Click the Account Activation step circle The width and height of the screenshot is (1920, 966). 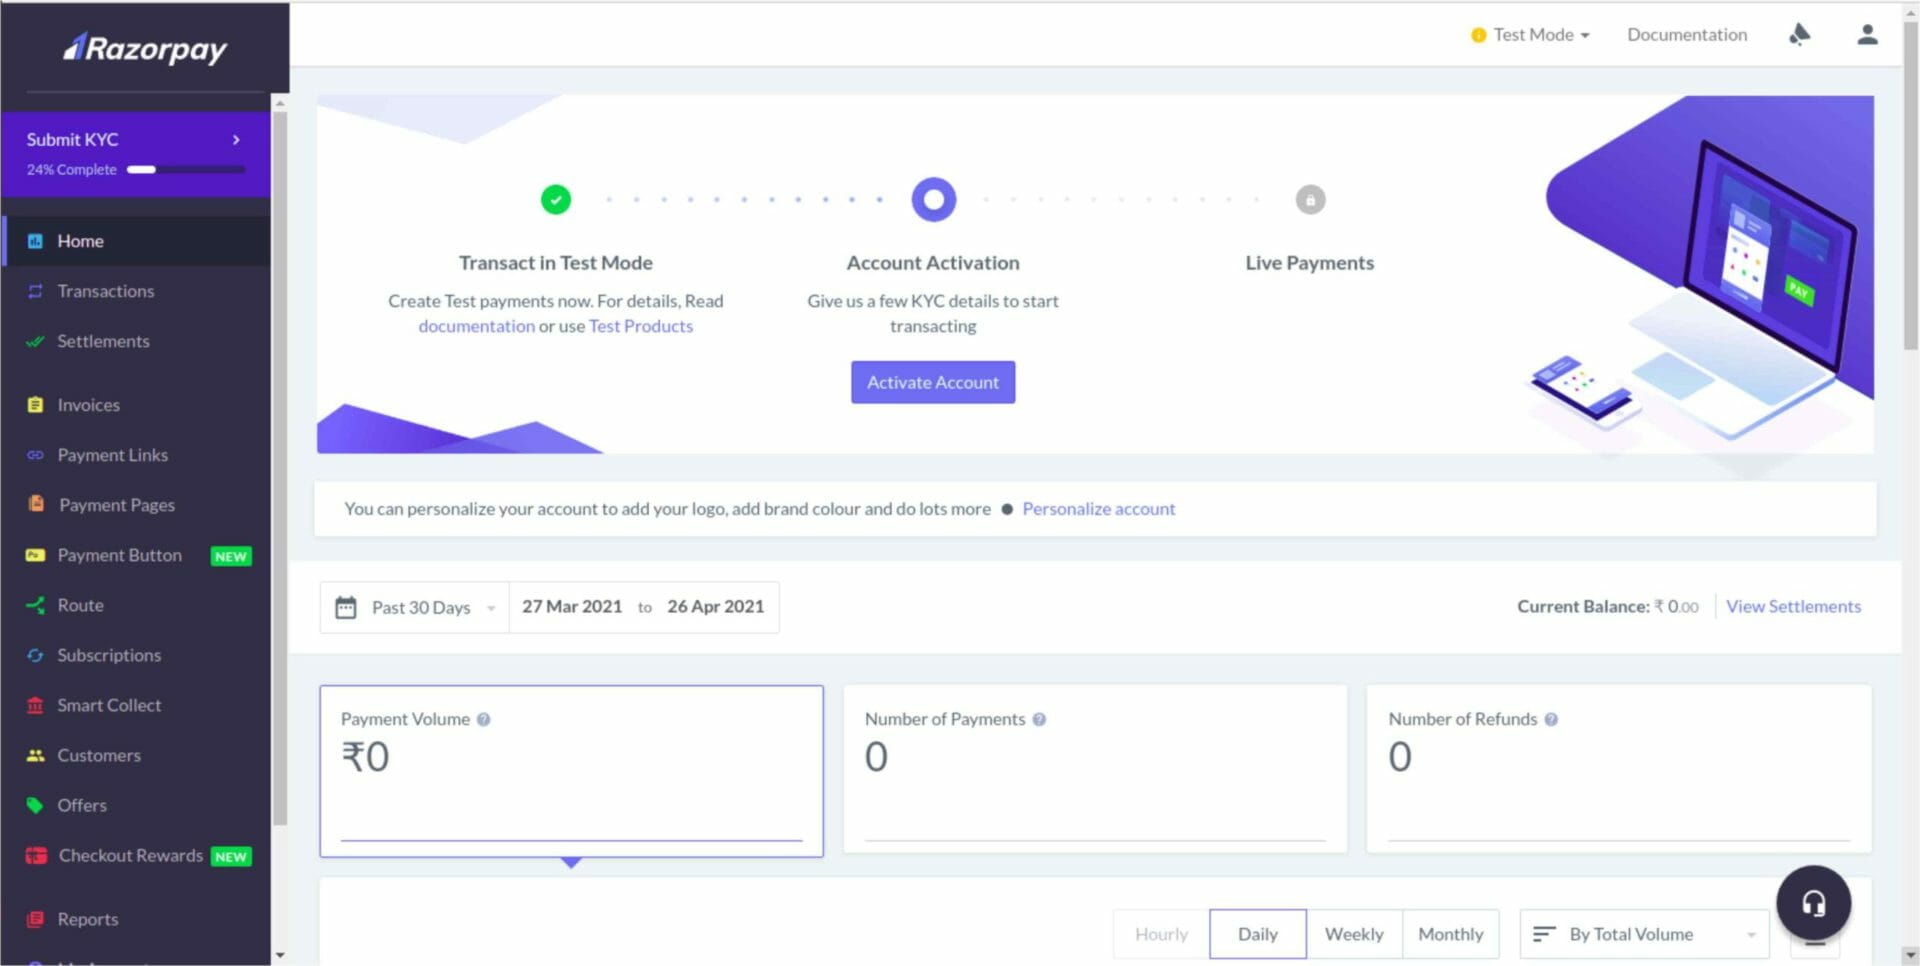click(x=933, y=200)
